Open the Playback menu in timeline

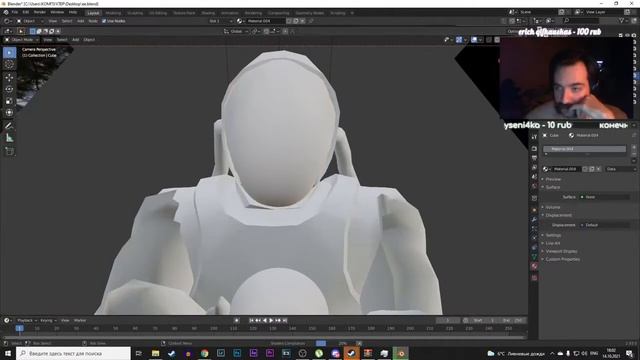click(27, 320)
